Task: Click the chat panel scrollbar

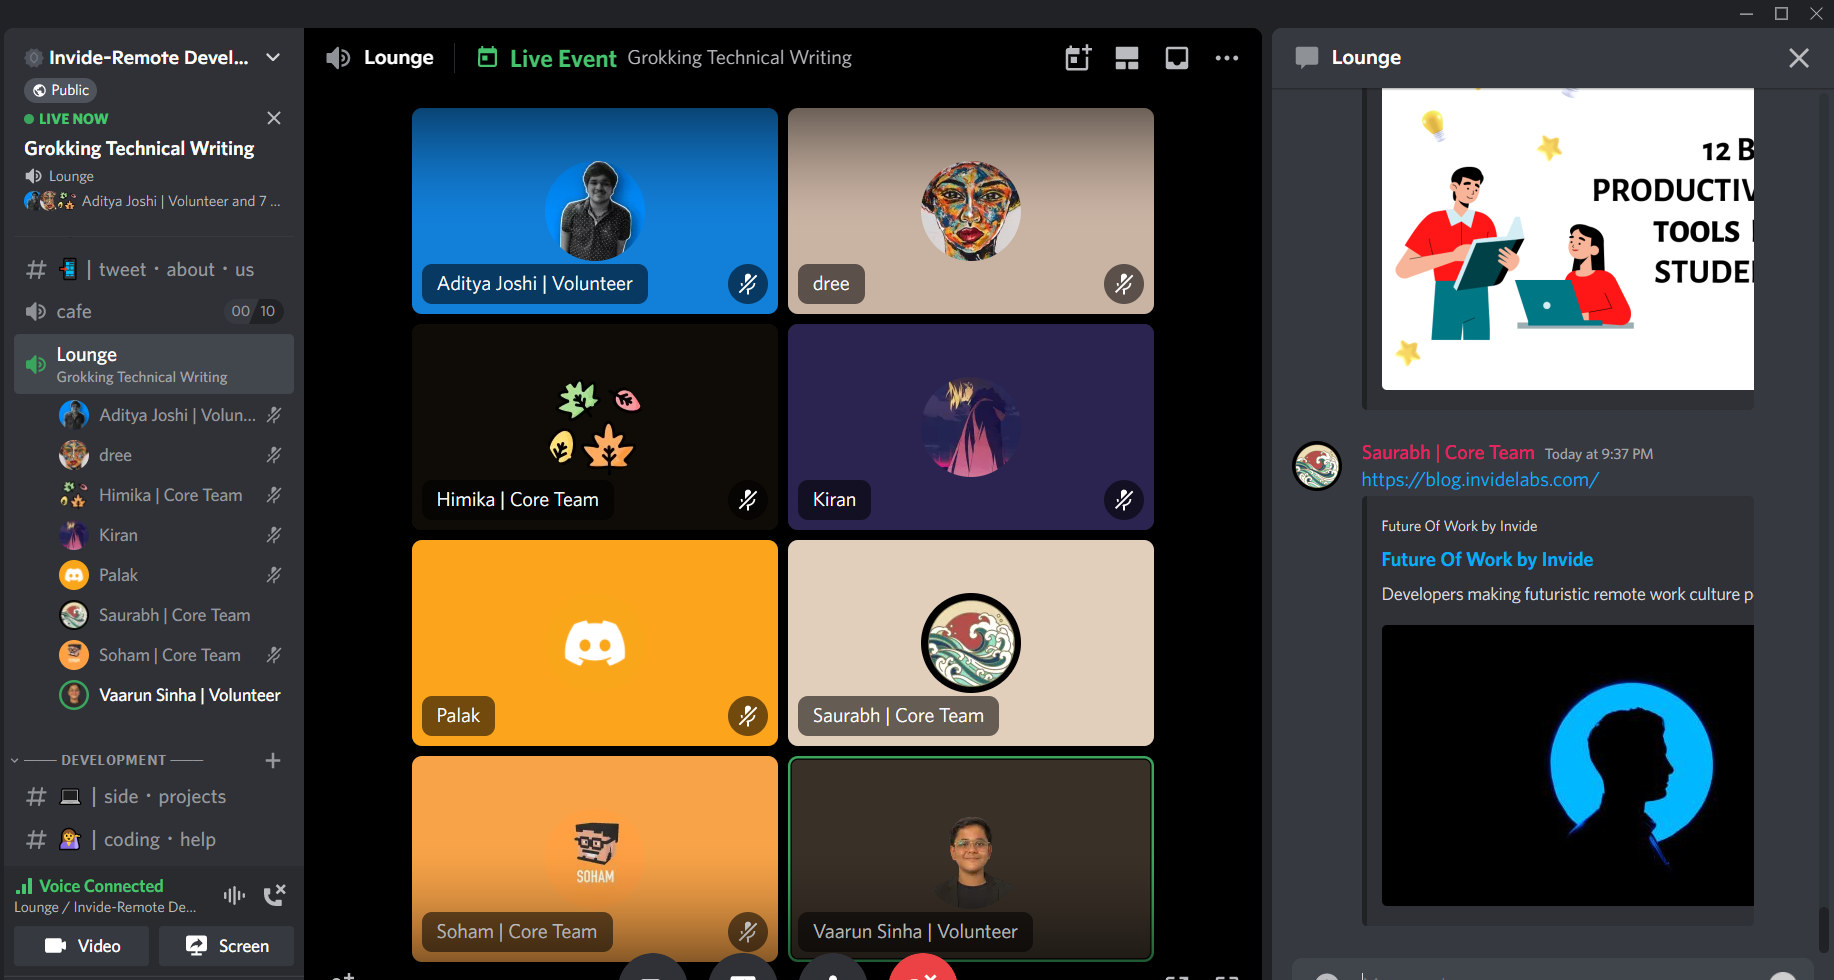Action: [1823, 930]
